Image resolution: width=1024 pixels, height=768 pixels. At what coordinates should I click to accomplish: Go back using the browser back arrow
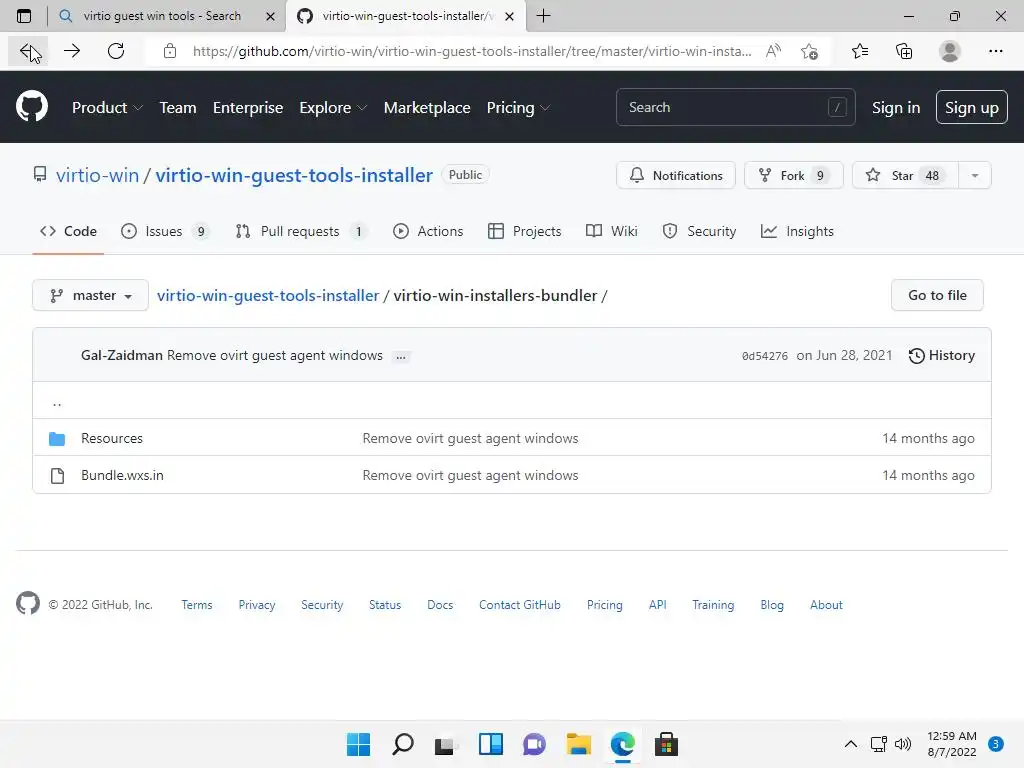[27, 51]
